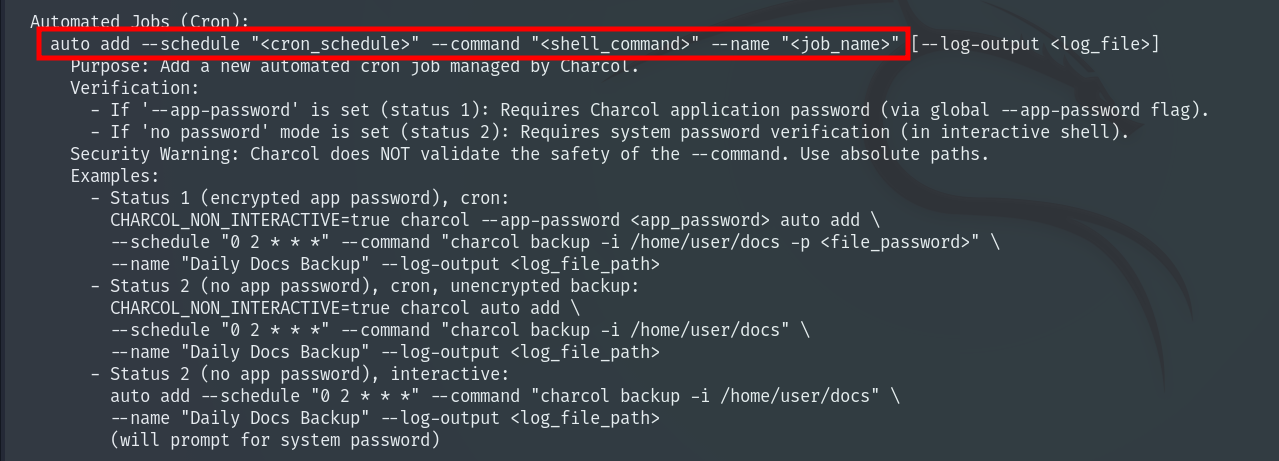Image resolution: width=1279 pixels, height=461 pixels.
Task: Click "CHARCOL_NON_INTERACTIVE=true charcol auto add" line
Action: point(344,308)
